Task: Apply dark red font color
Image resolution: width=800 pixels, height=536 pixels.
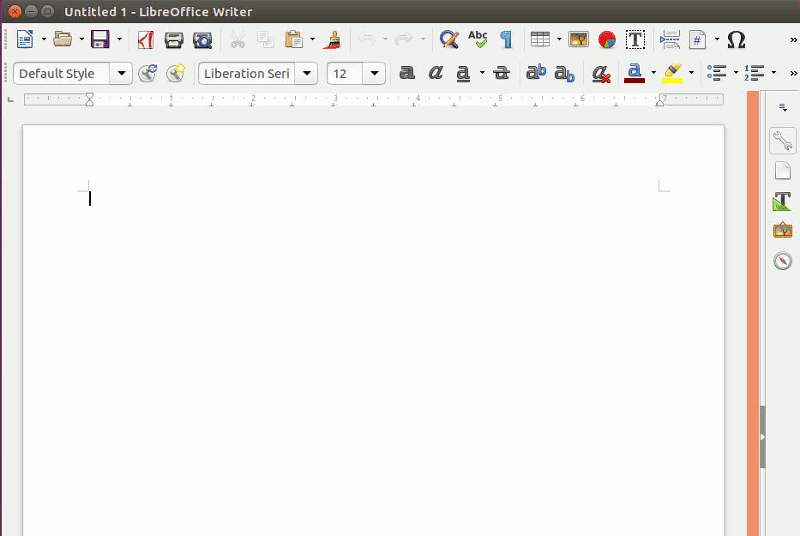Action: point(634,73)
